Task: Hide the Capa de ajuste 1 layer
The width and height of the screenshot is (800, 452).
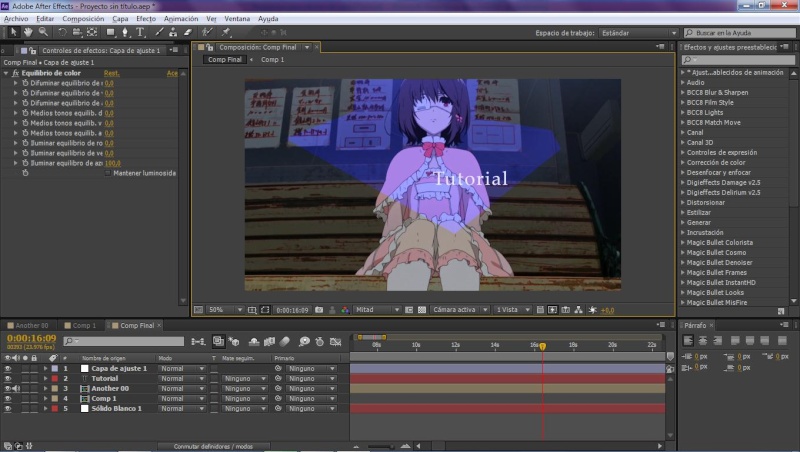Action: point(8,368)
